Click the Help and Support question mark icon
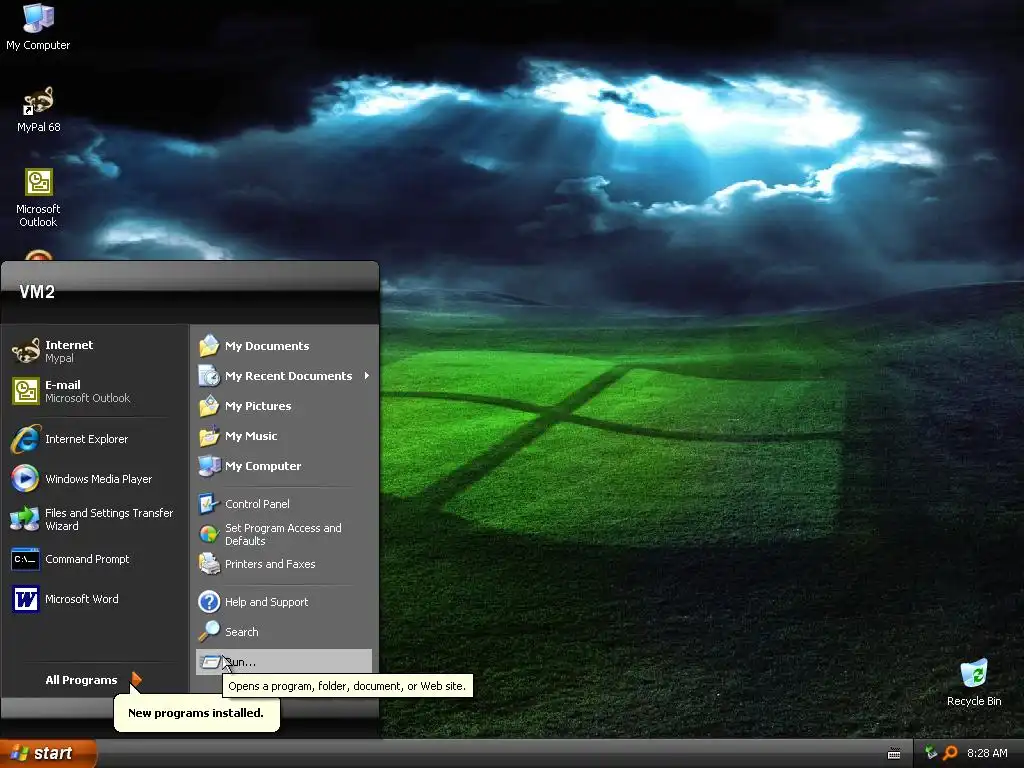 click(x=209, y=602)
